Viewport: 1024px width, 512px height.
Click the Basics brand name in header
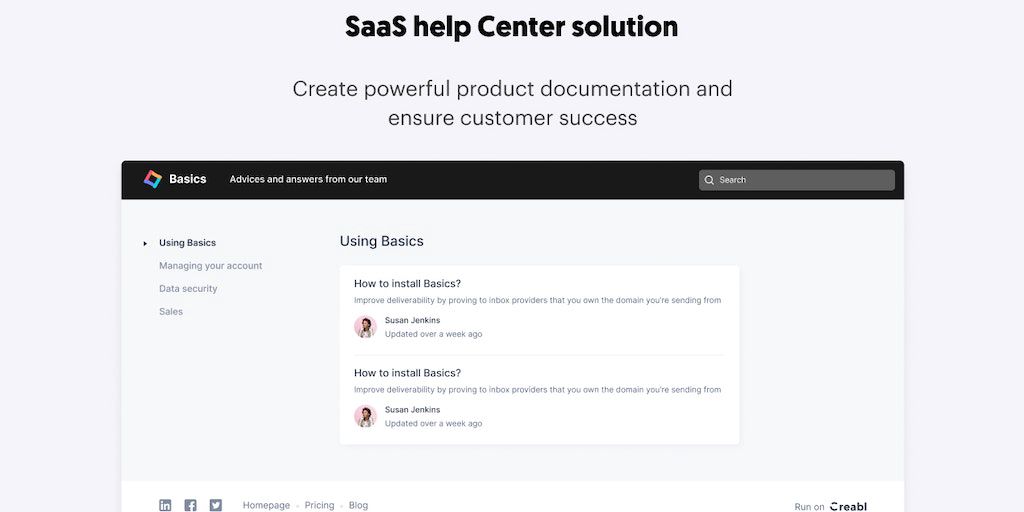click(187, 179)
